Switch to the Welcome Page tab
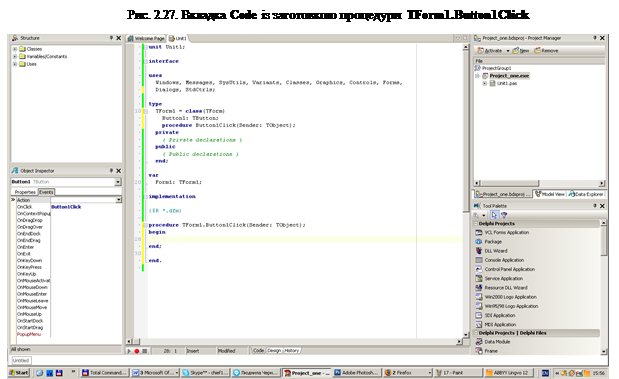This screenshot has width=619, height=379. (x=146, y=38)
